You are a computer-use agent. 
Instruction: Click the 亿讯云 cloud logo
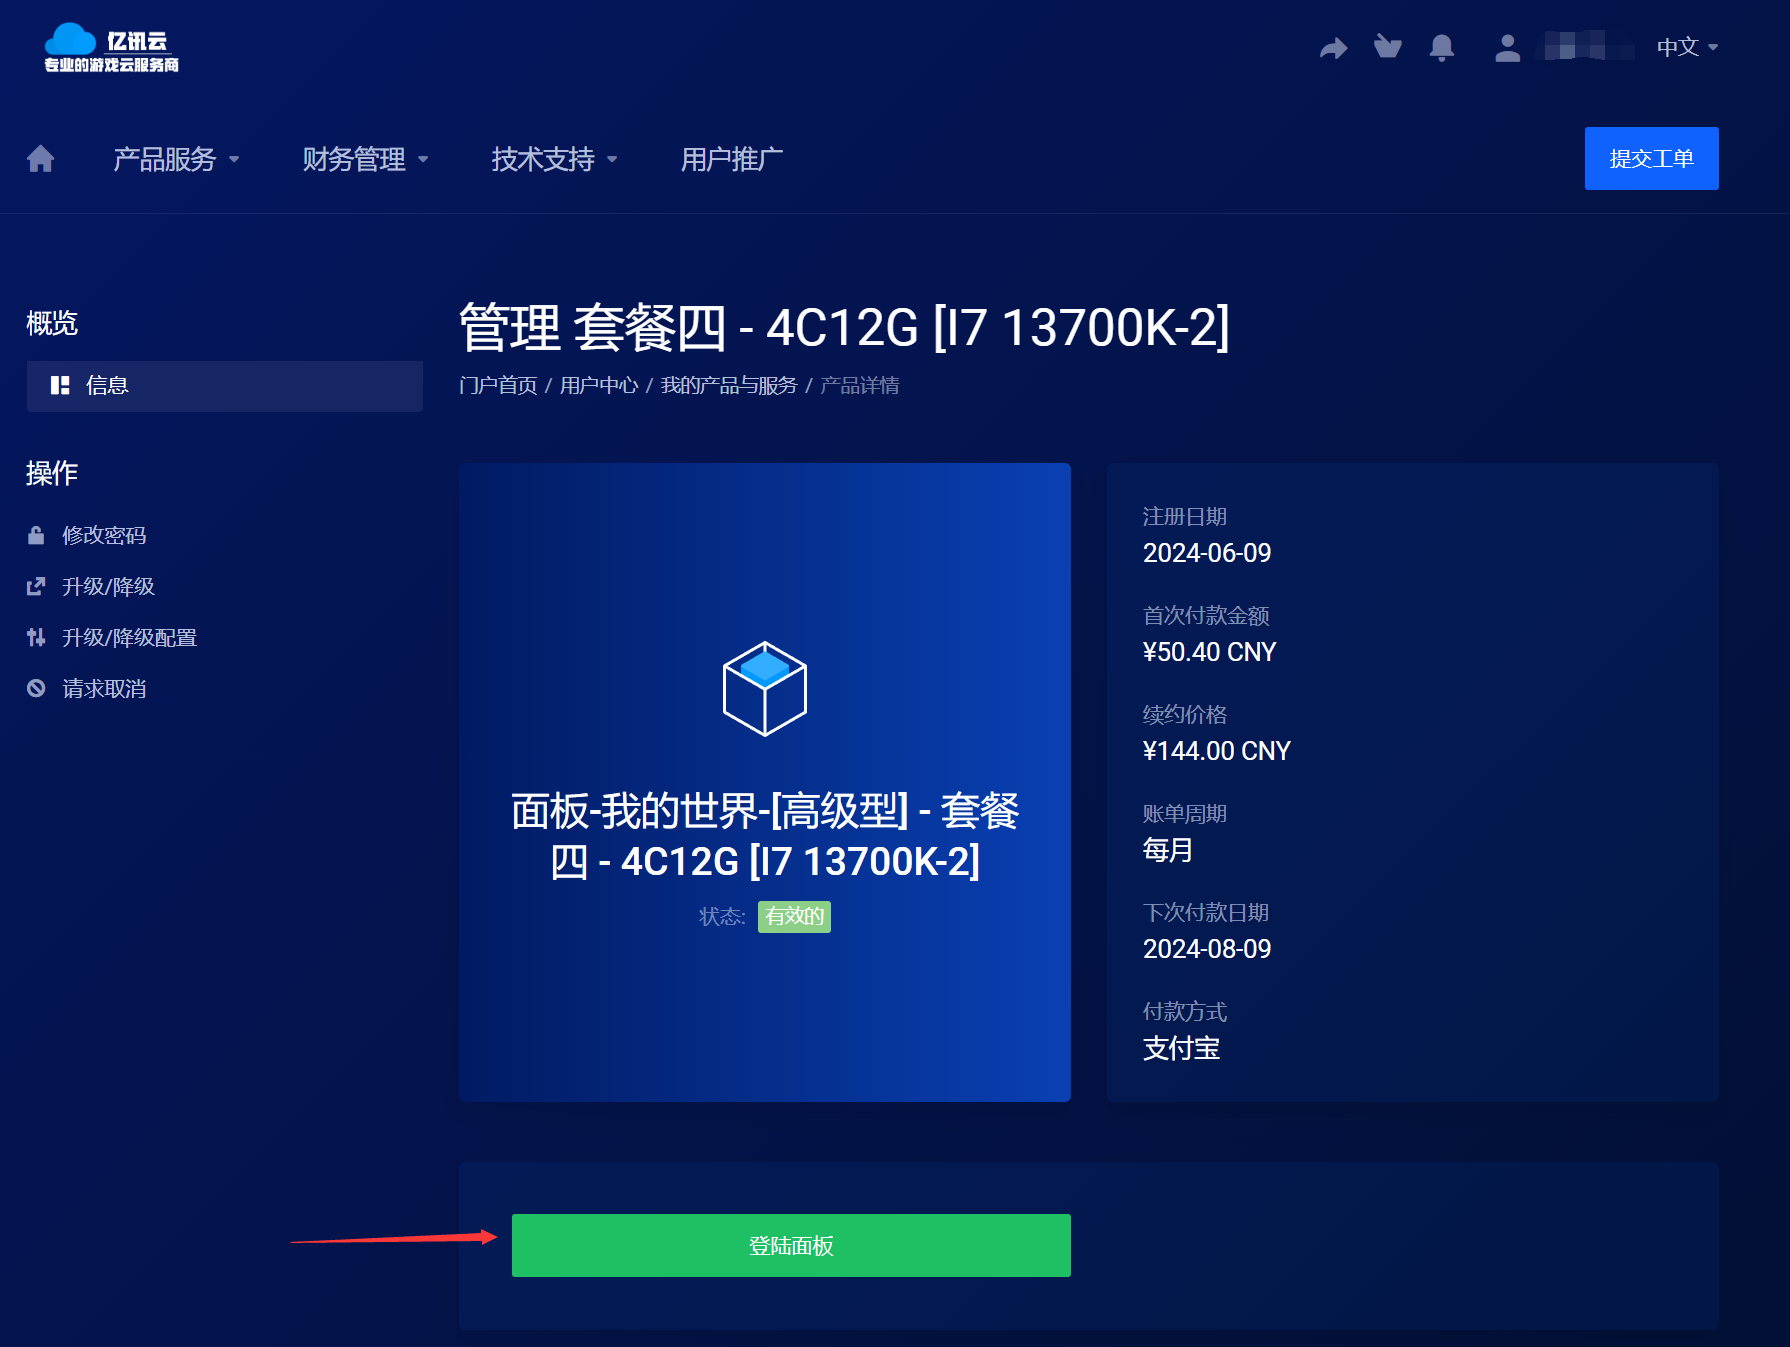tap(111, 48)
